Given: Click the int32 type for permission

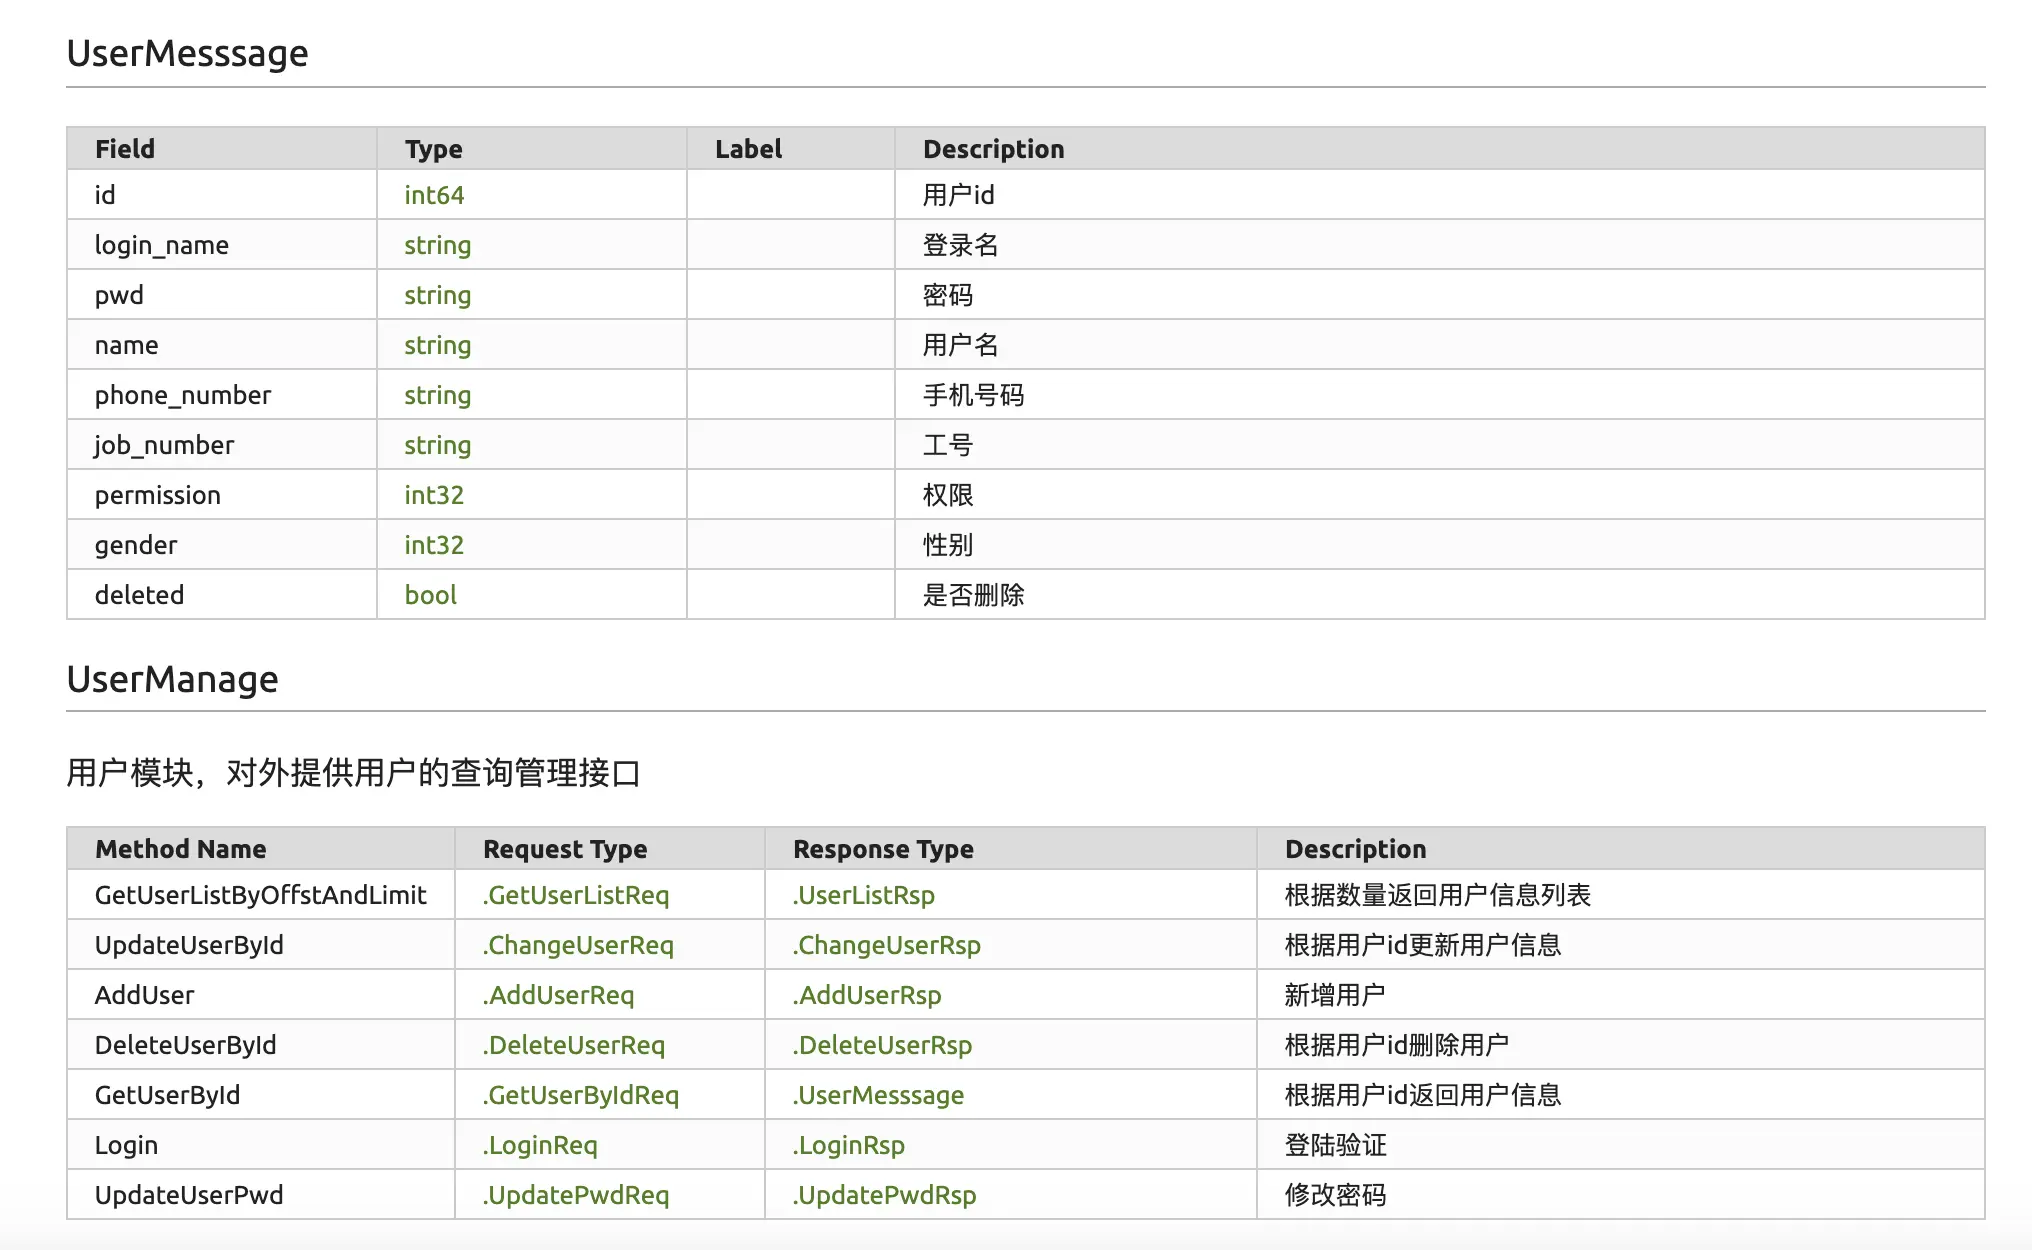Looking at the screenshot, I should tap(434, 495).
